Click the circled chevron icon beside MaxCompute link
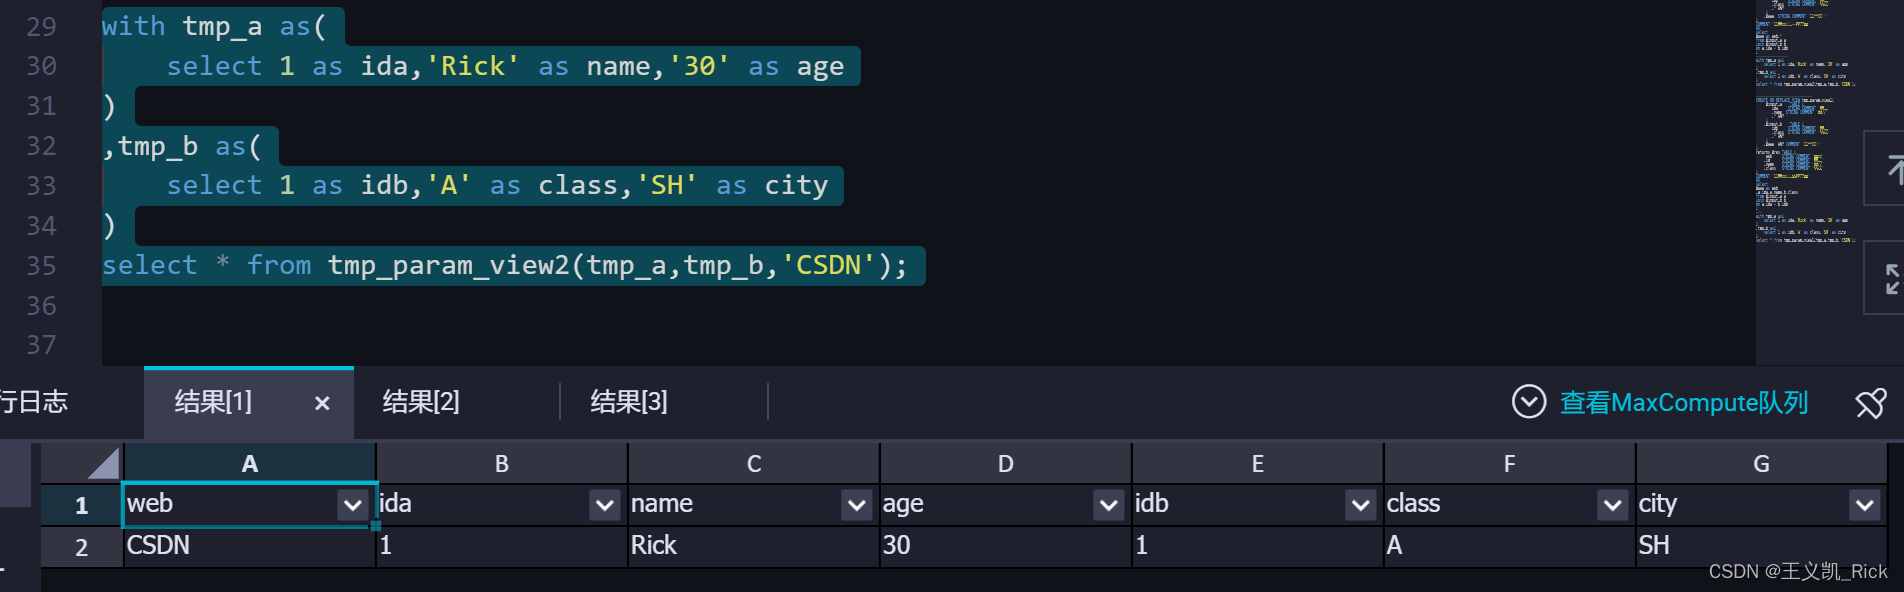The height and width of the screenshot is (592, 1904). point(1528,402)
